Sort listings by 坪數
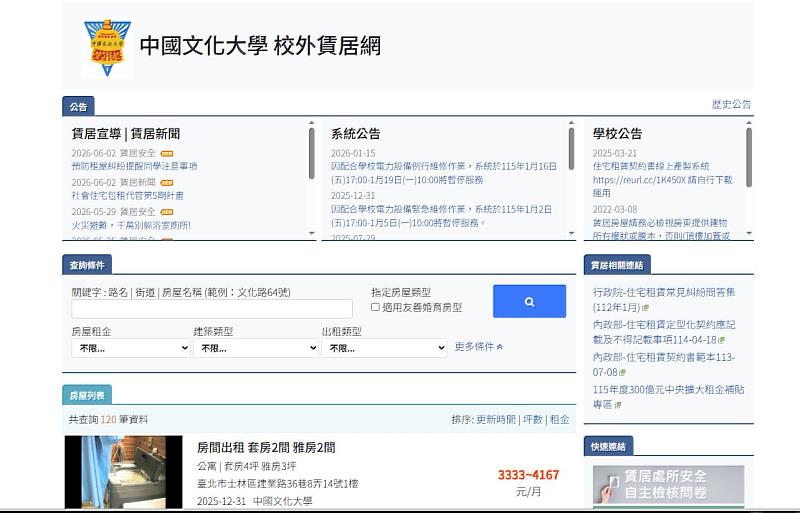The height and width of the screenshot is (513, 800). pos(533,420)
